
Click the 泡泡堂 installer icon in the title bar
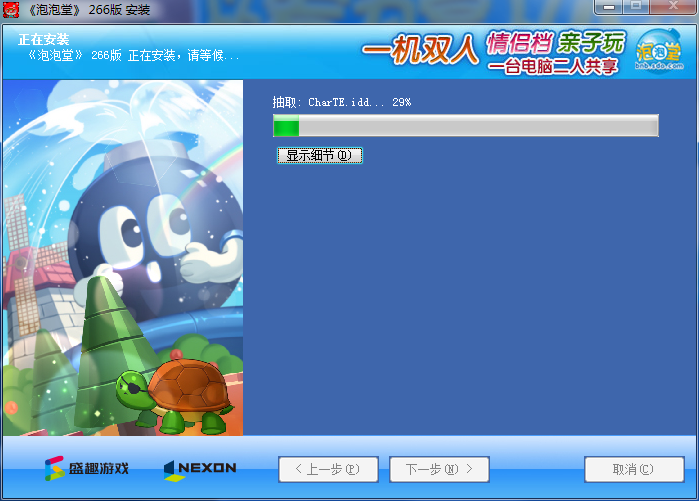click(11, 9)
